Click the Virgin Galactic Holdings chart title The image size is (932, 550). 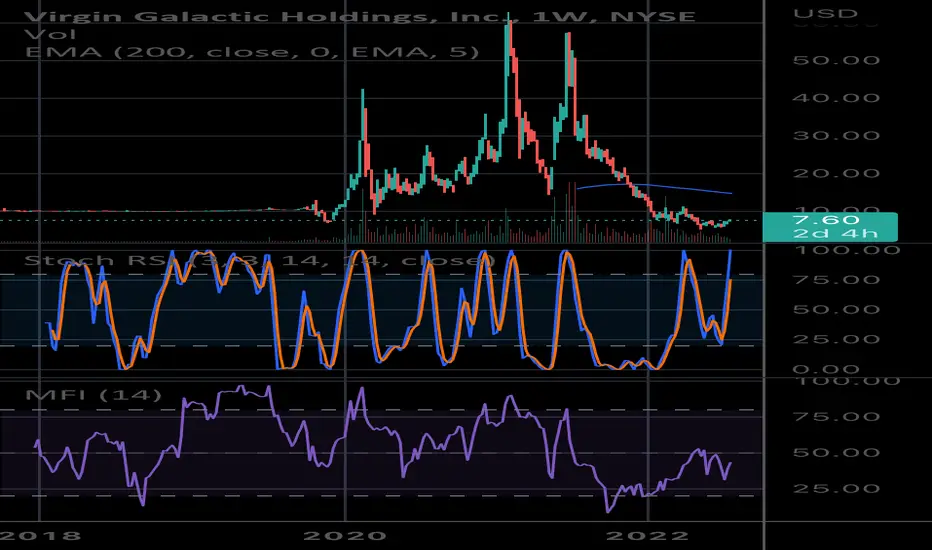coord(360,16)
